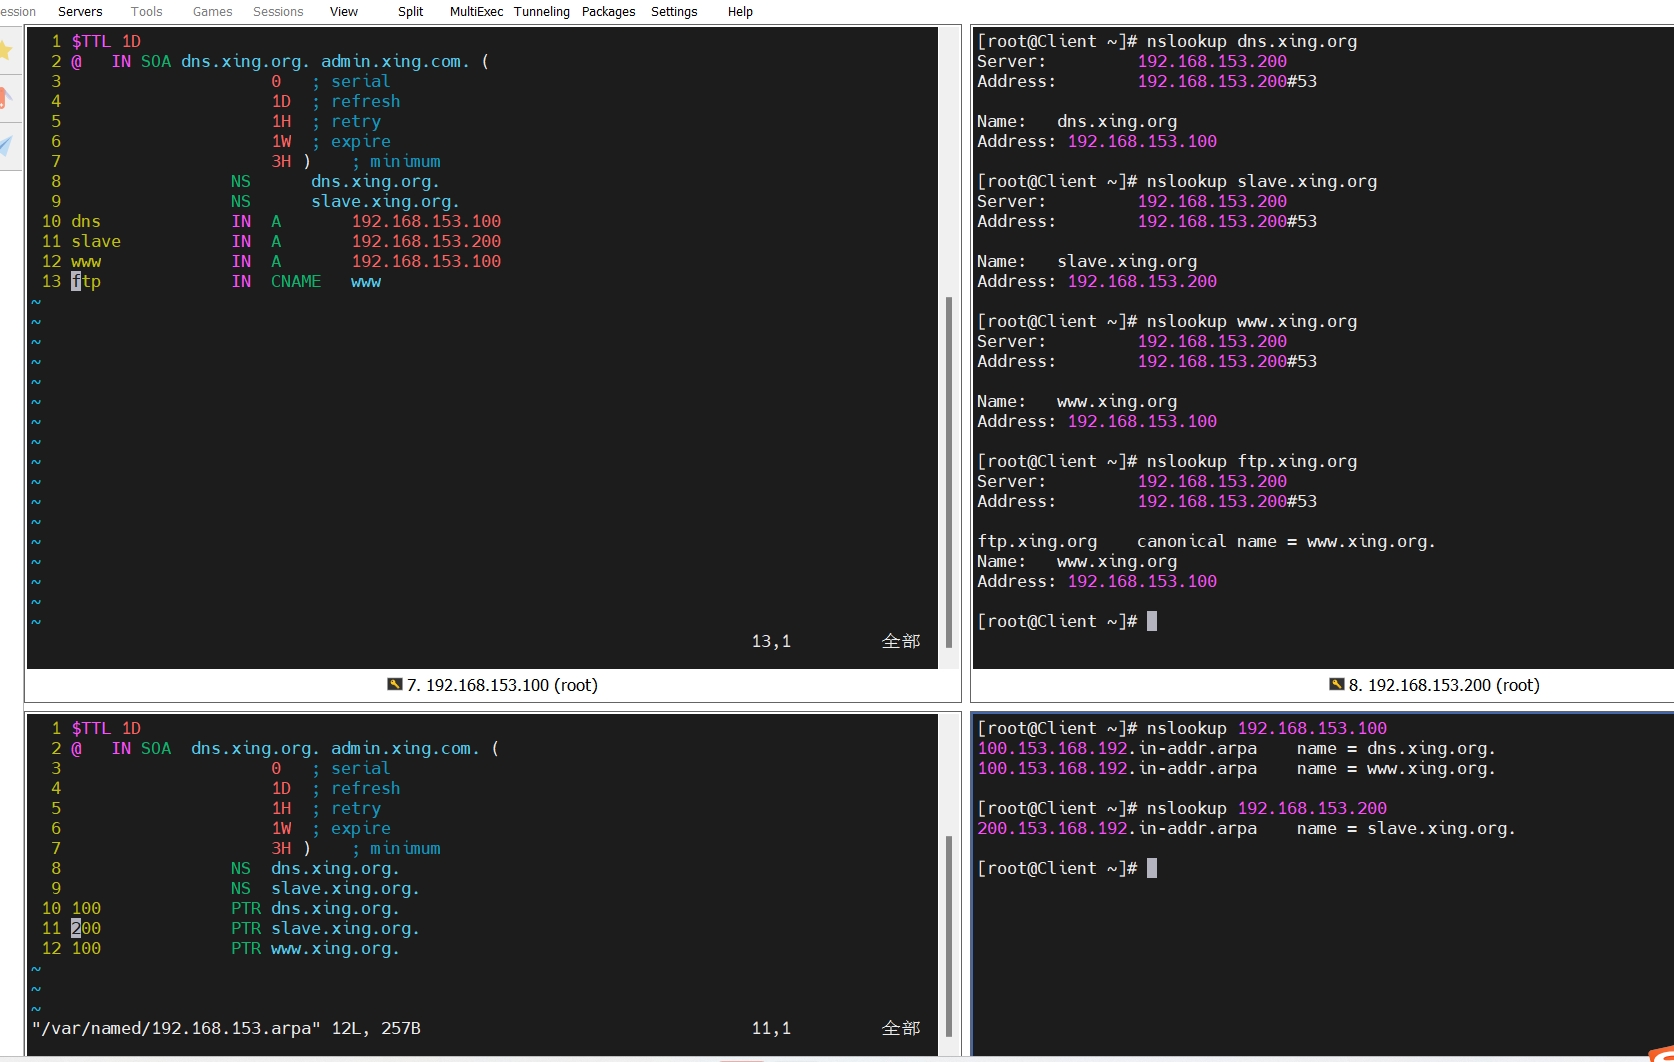Screen dimensions: 1674x1062
Task: Click the 'dns IN A 192.168.153.100' record line
Action: coord(286,221)
